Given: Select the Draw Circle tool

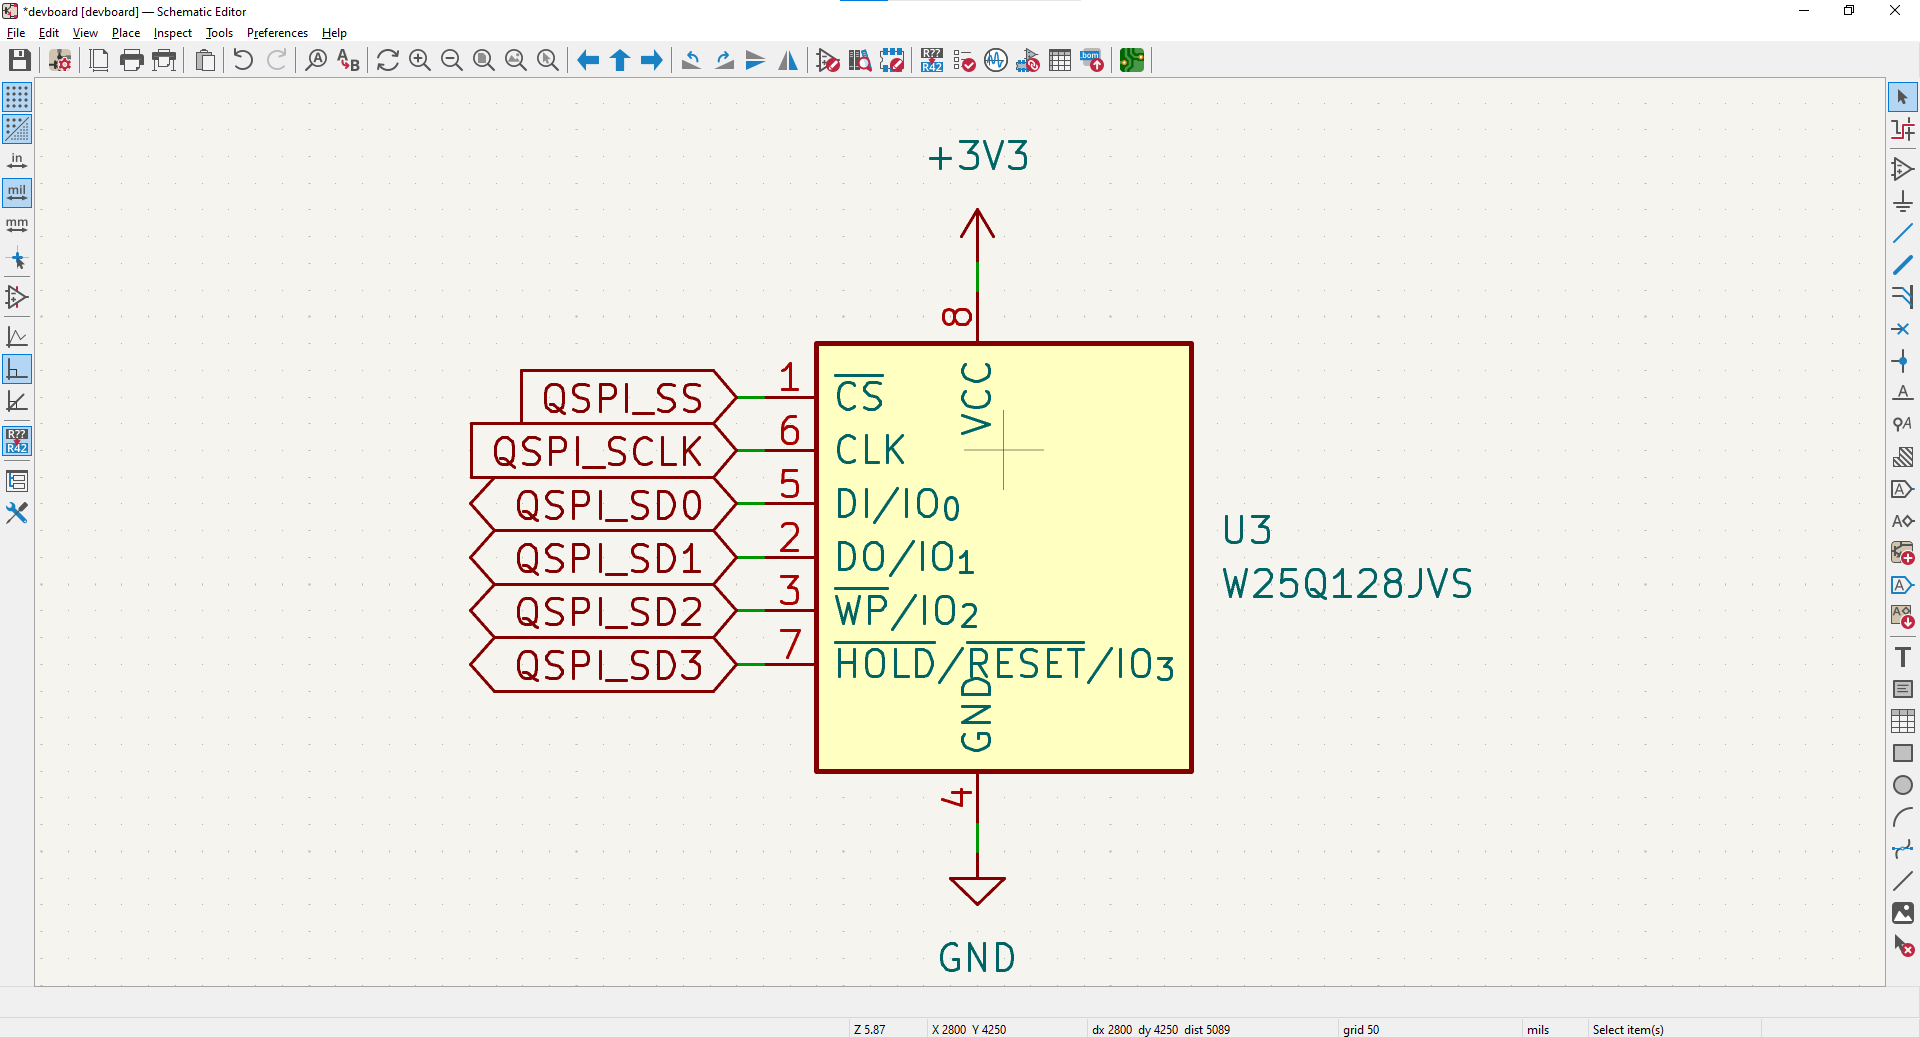Looking at the screenshot, I should (1902, 785).
